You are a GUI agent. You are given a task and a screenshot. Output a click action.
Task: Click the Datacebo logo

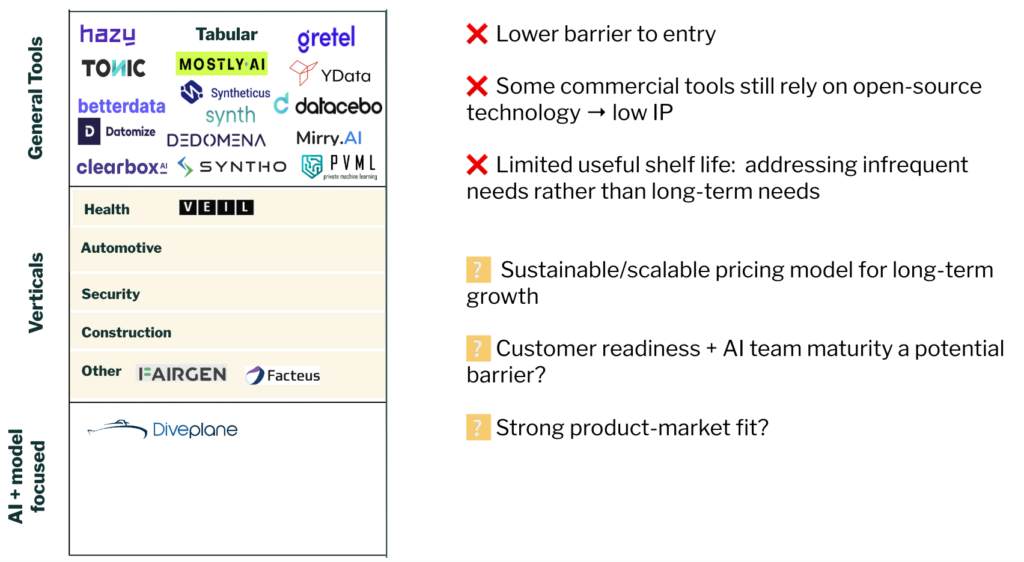point(328,105)
